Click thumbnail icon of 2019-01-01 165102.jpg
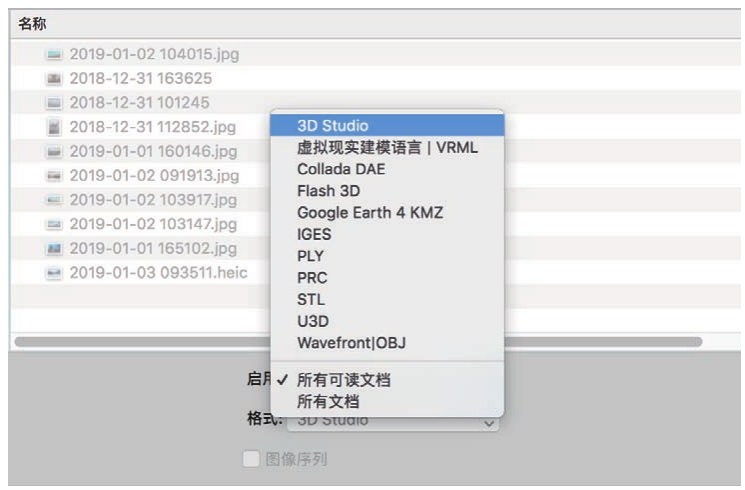The width and height of the screenshot is (745, 490). pyautogui.click(x=54, y=248)
